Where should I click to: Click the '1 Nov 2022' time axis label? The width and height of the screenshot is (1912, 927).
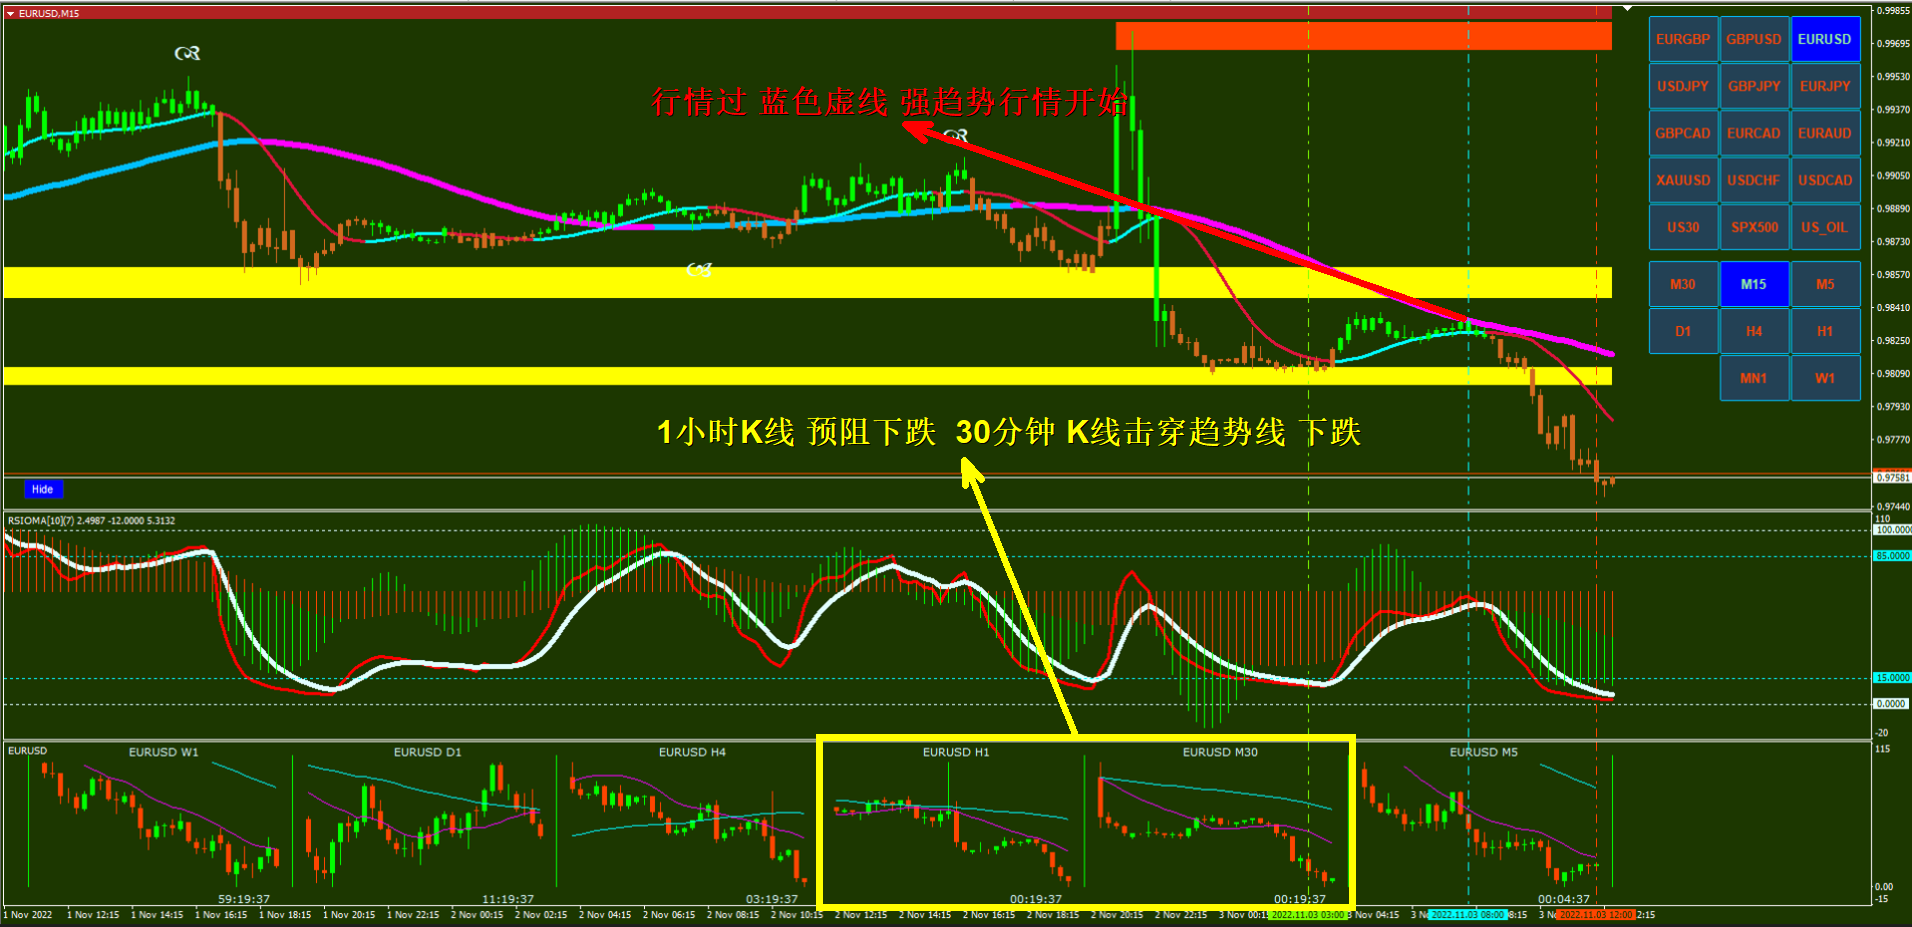tap(29, 915)
